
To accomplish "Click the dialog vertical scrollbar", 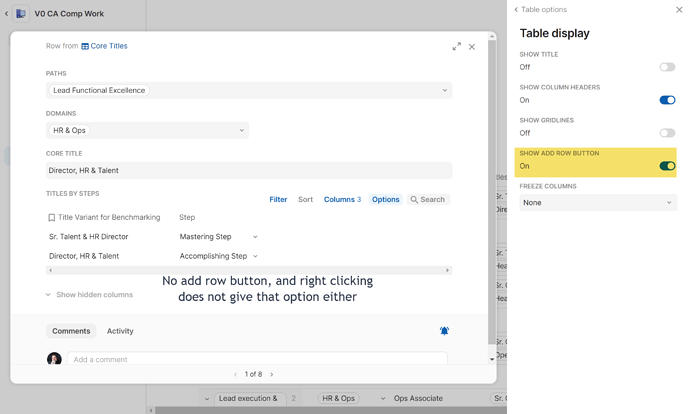I will [x=492, y=191].
